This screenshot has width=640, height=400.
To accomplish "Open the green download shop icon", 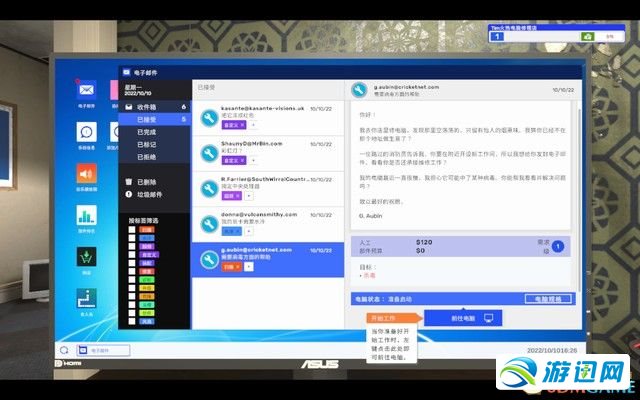I will click(87, 255).
